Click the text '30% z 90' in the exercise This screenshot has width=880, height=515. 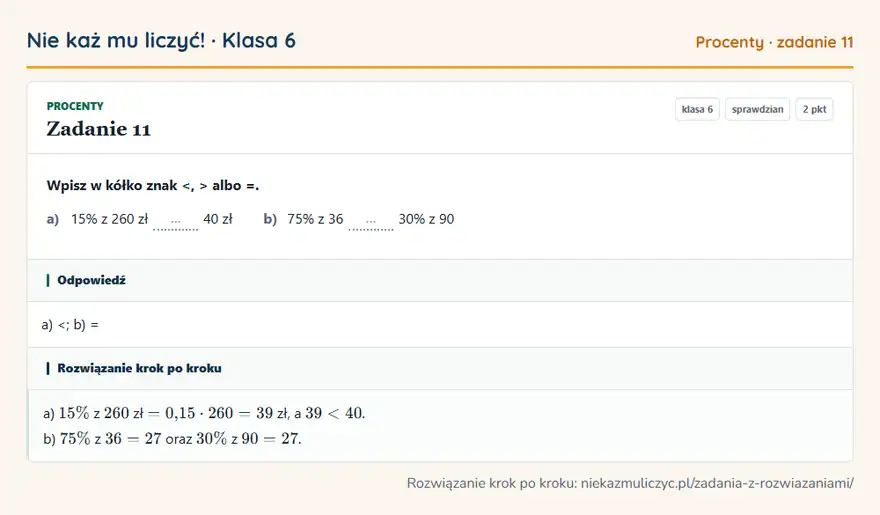click(x=427, y=219)
